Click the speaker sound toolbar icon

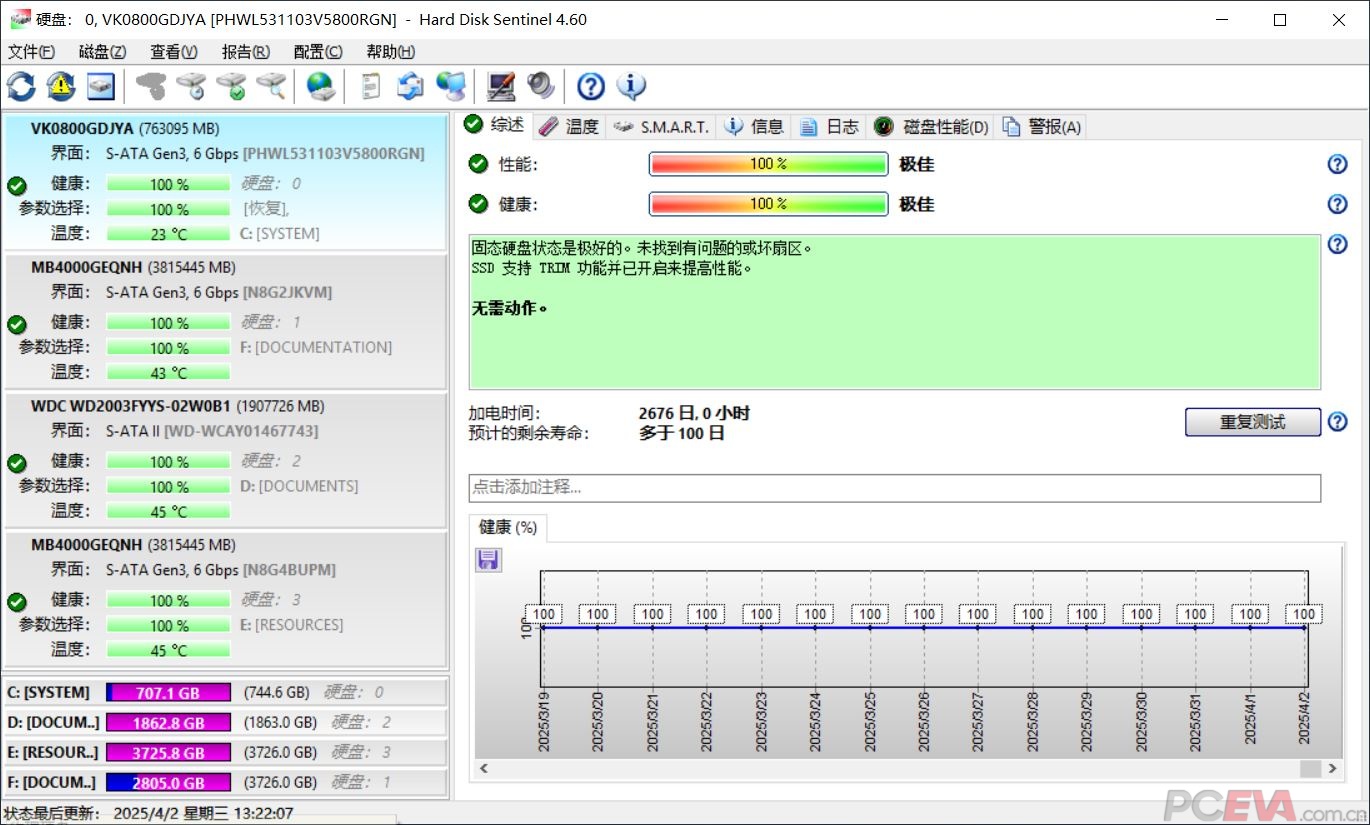541,87
